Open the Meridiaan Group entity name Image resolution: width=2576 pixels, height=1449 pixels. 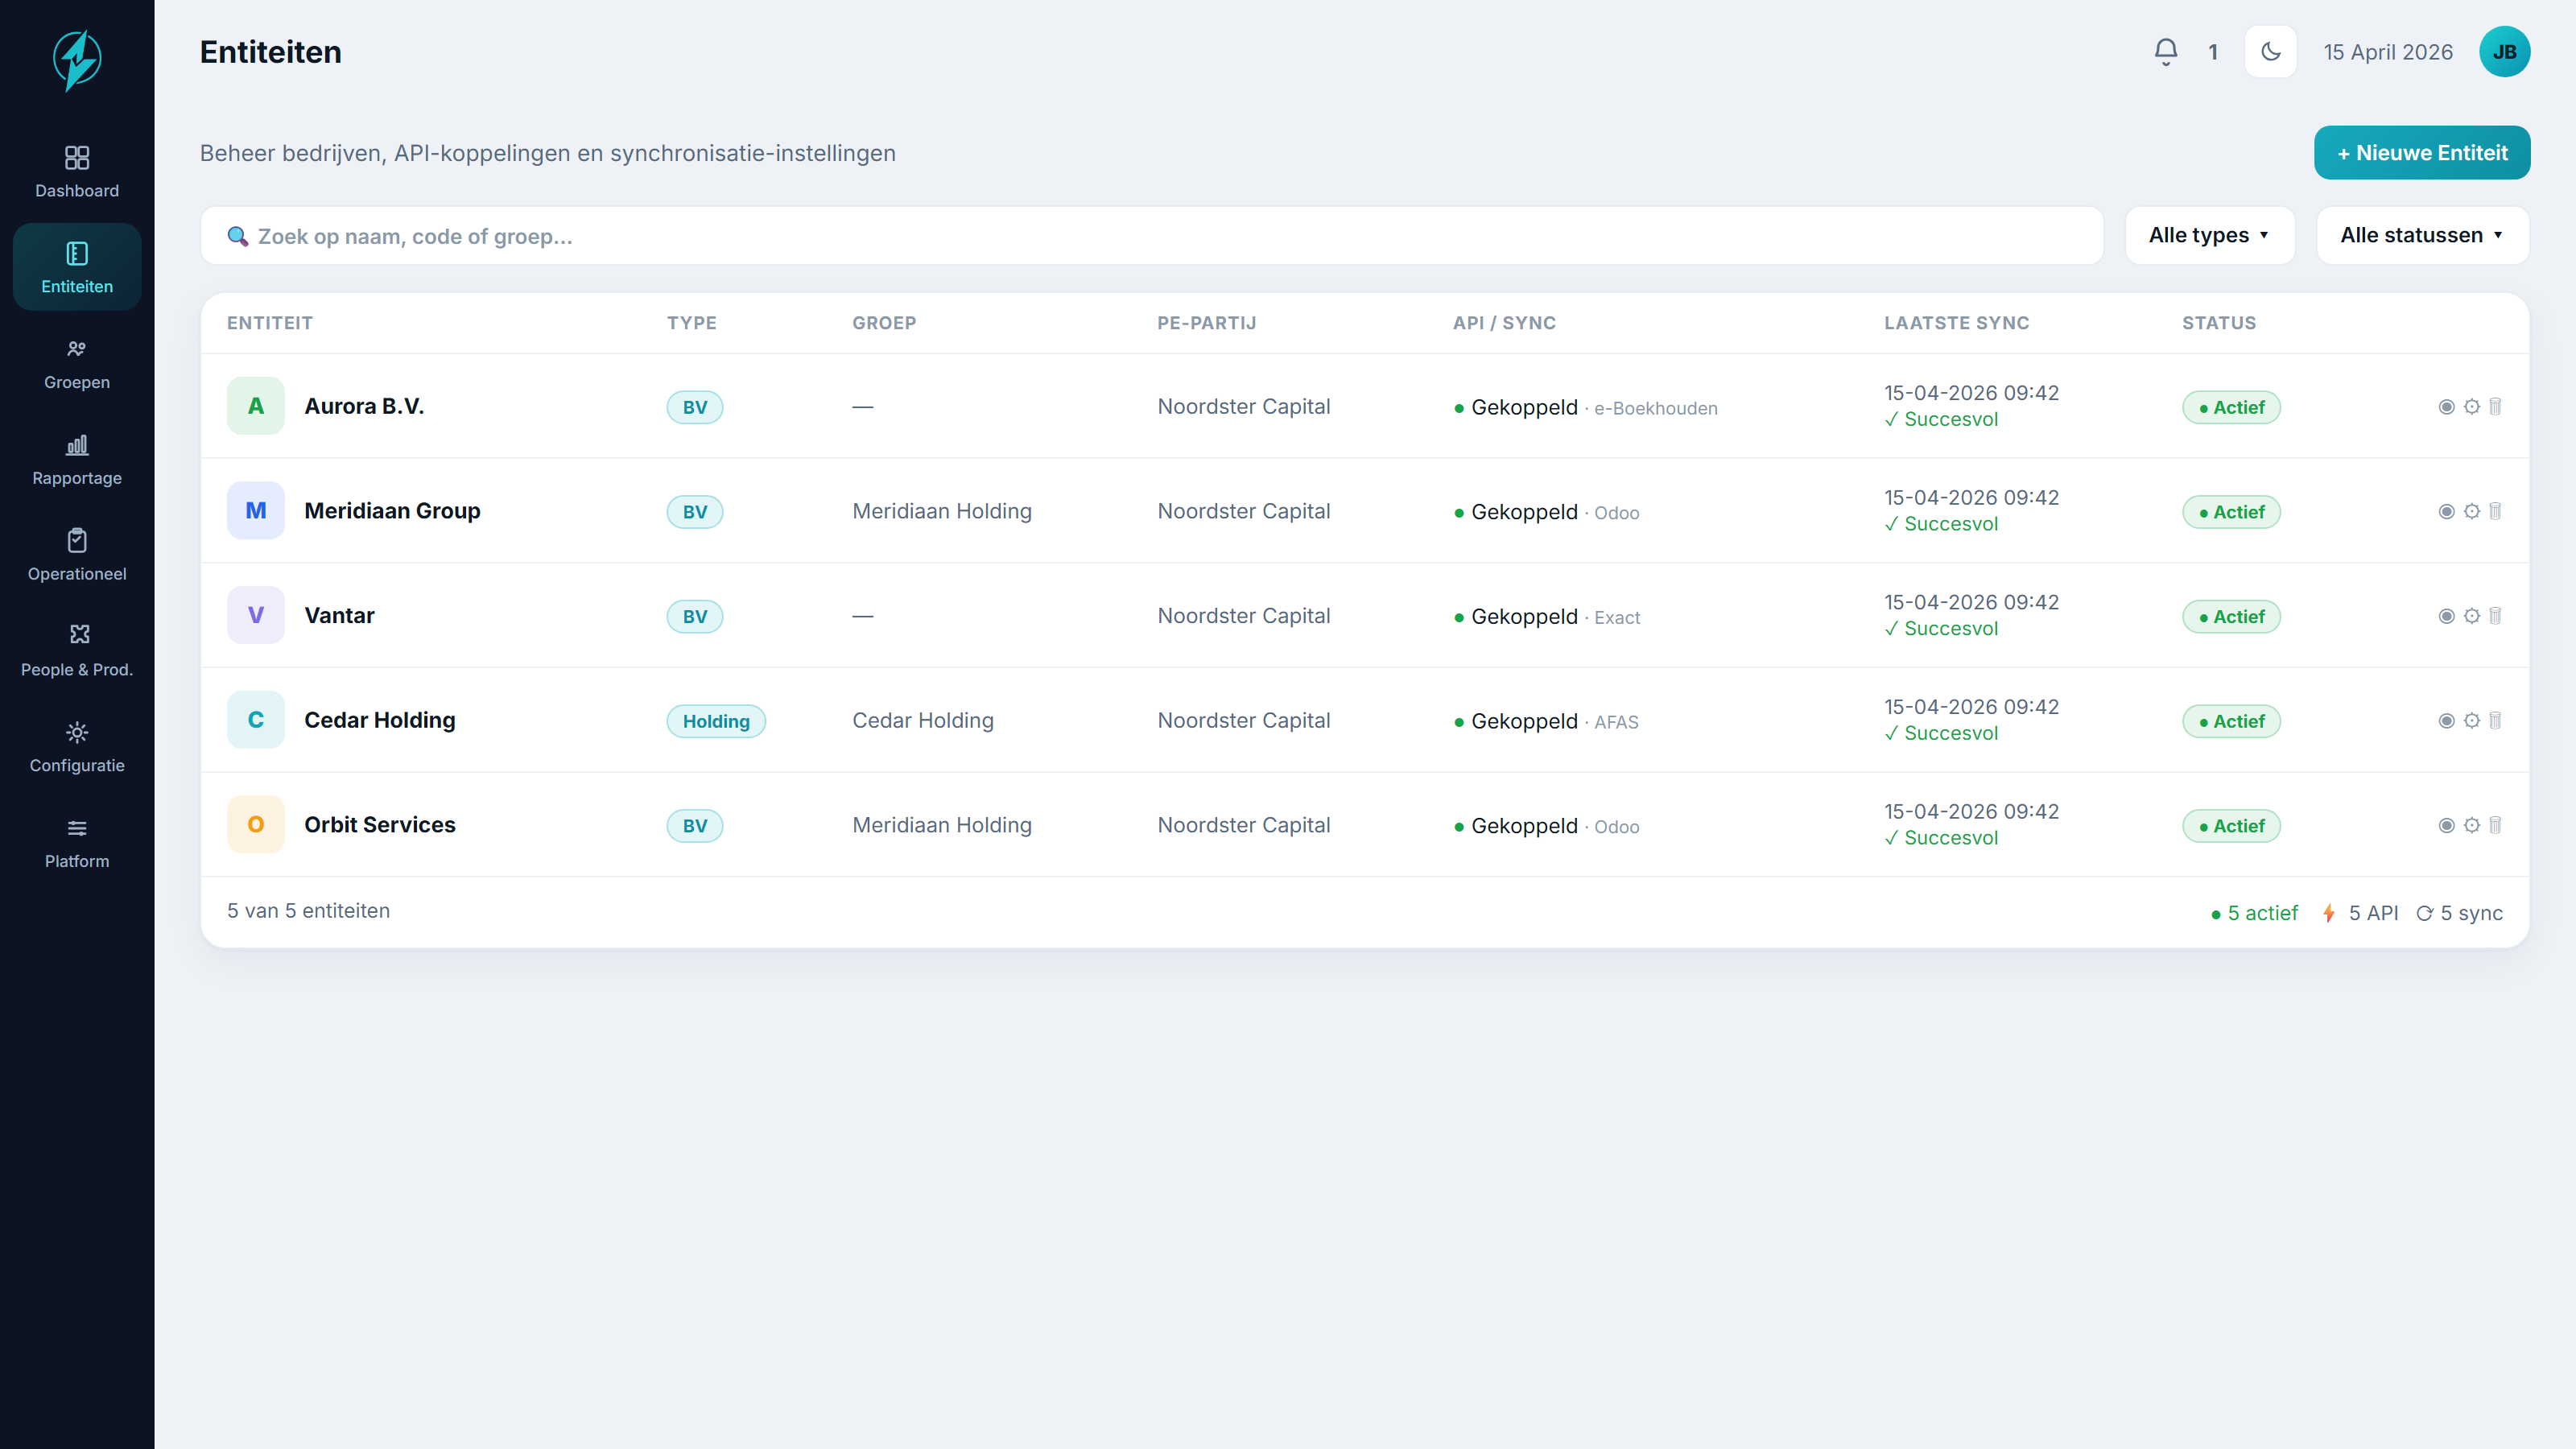click(392, 511)
